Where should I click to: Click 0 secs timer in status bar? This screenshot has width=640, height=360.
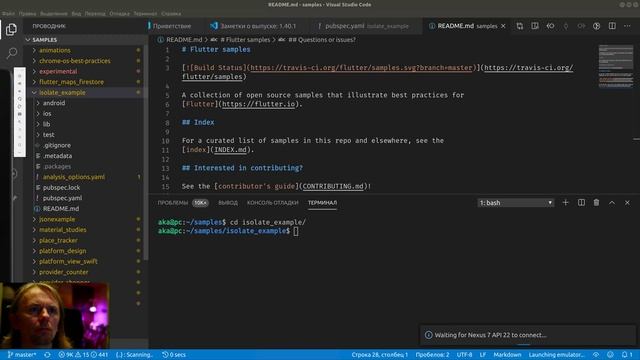[174, 355]
